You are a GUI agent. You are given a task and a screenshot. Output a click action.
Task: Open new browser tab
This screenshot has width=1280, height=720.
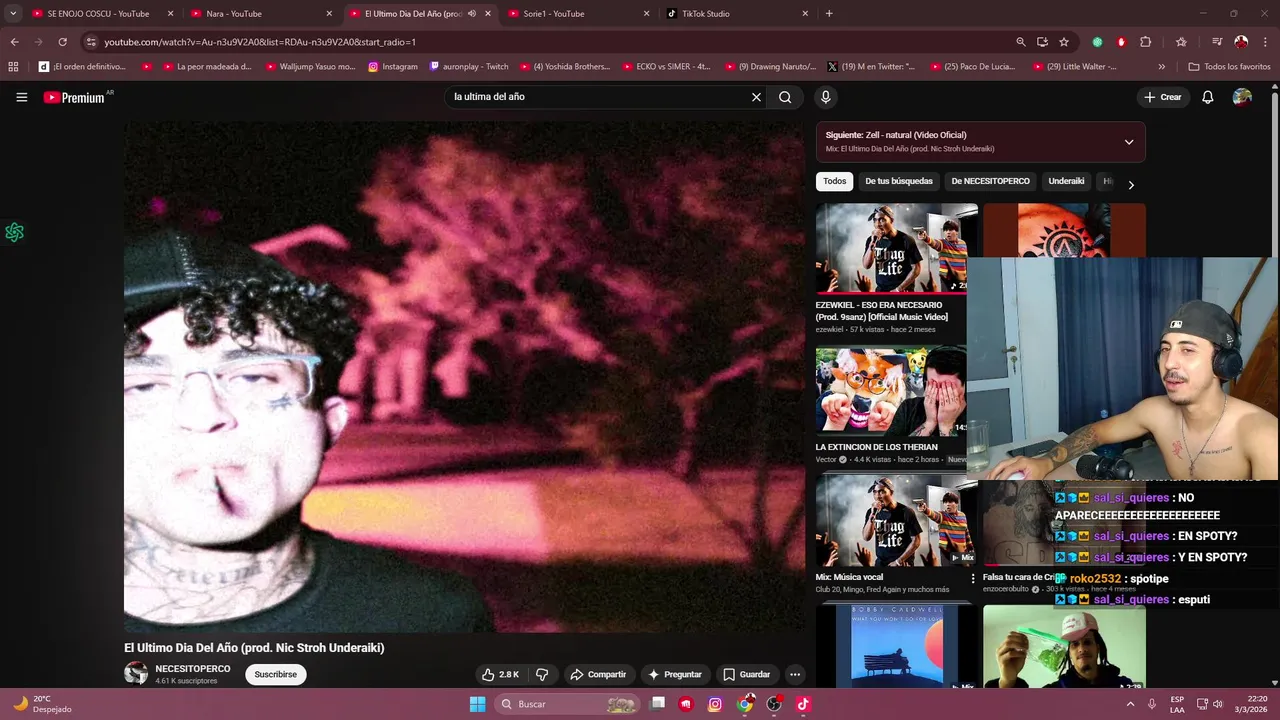[x=829, y=14]
